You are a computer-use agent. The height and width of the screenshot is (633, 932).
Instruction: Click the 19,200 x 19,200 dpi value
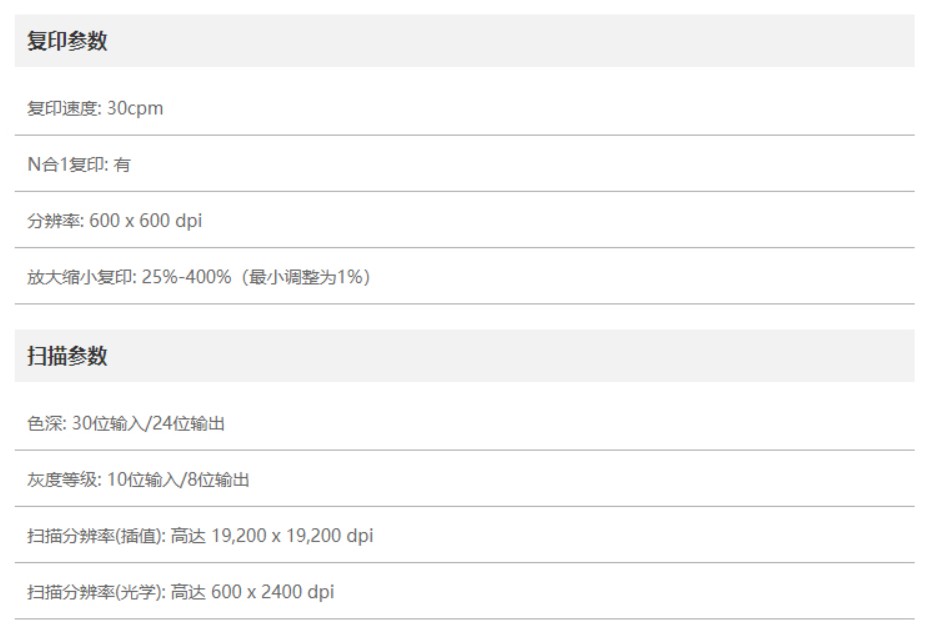[x=292, y=536]
